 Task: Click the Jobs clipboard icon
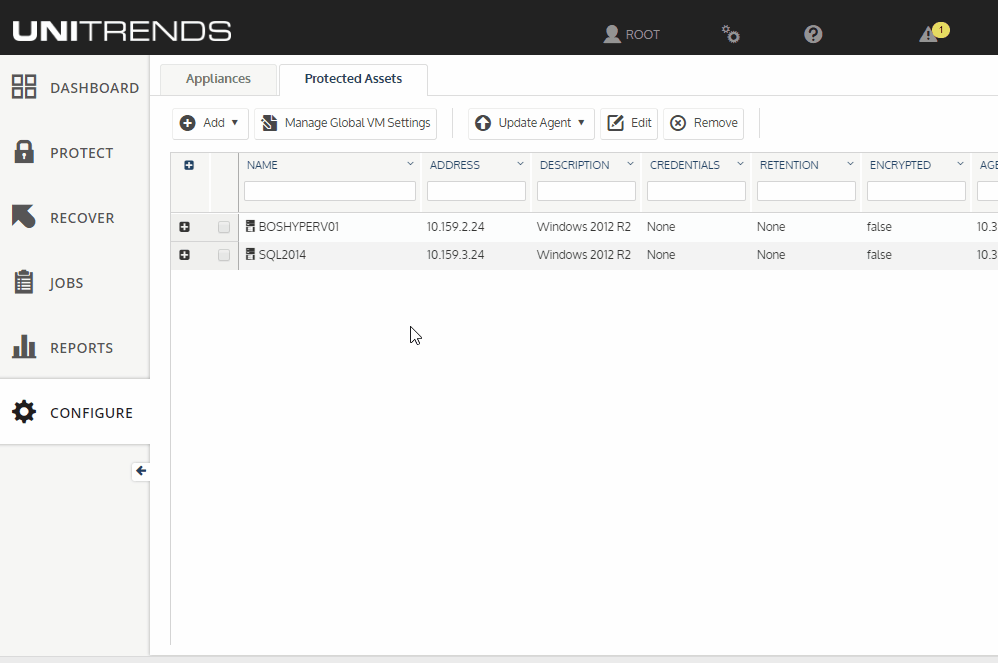coord(24,282)
